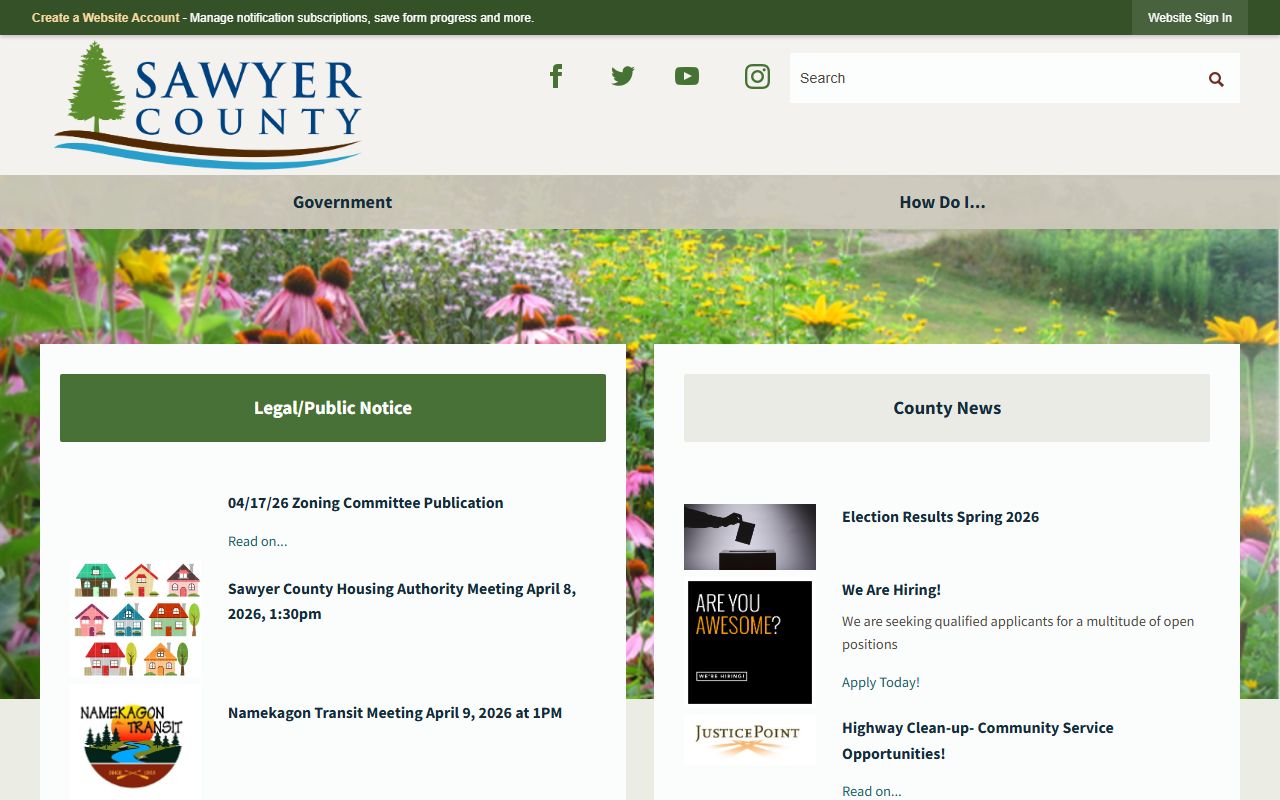Open the Sawyer County Facebook page icon
1280x800 pixels.
[556, 76]
